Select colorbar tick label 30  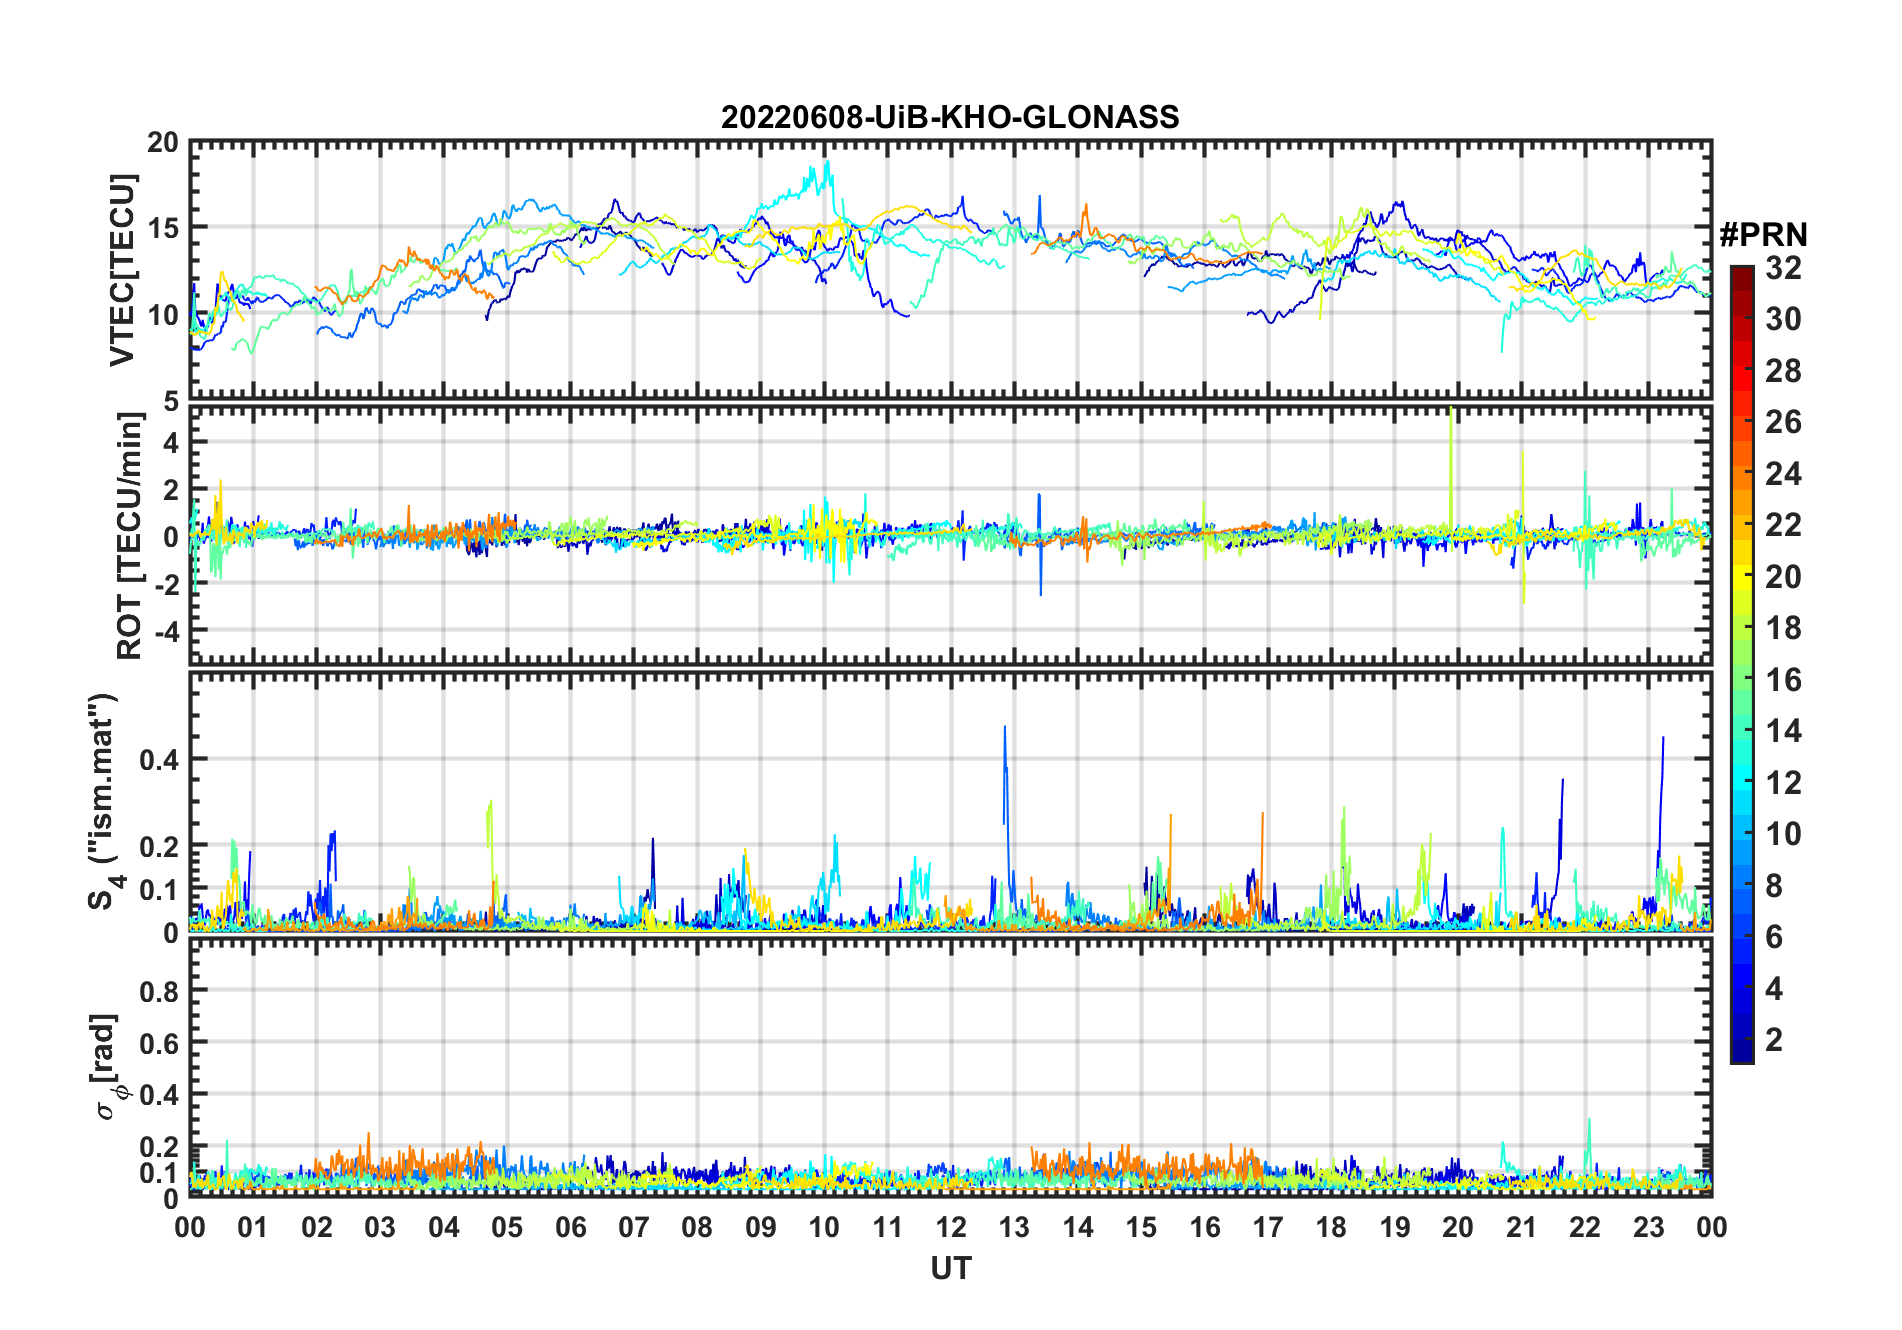(x=1783, y=319)
